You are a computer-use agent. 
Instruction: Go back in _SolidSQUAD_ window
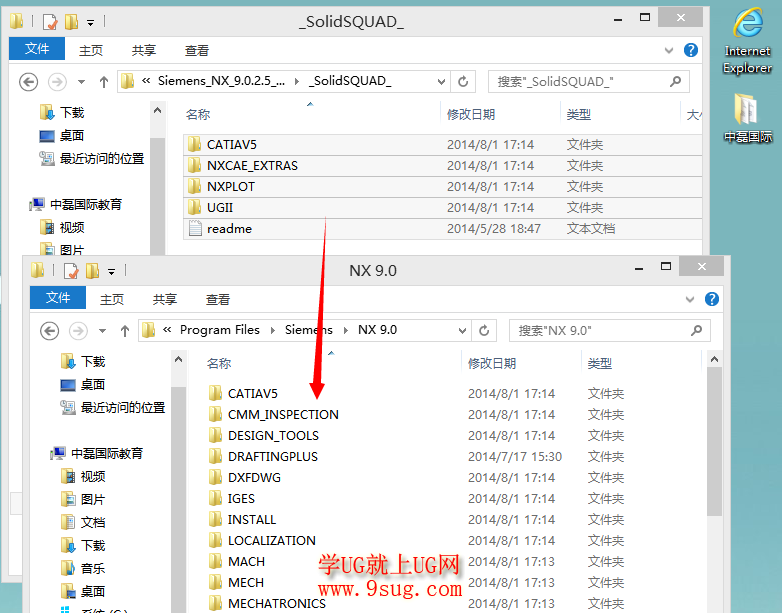28,81
